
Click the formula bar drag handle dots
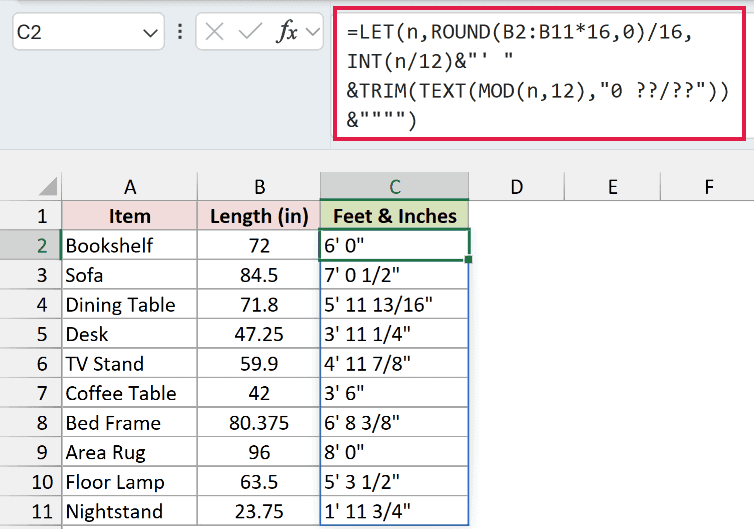pos(180,32)
